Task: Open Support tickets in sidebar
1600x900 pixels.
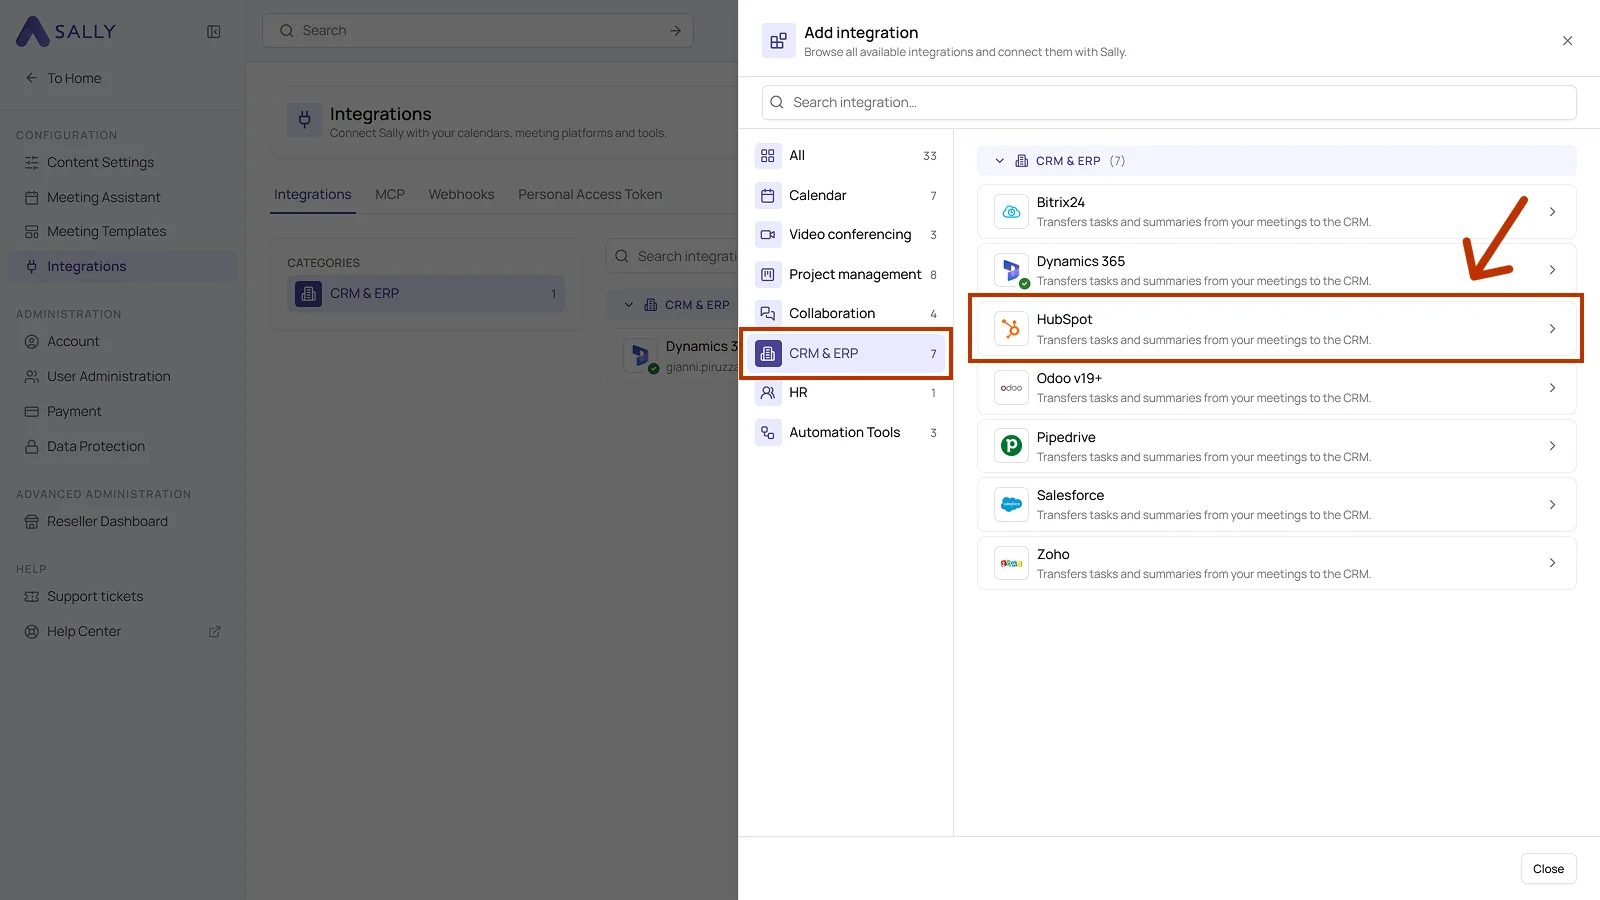Action: coord(122,597)
